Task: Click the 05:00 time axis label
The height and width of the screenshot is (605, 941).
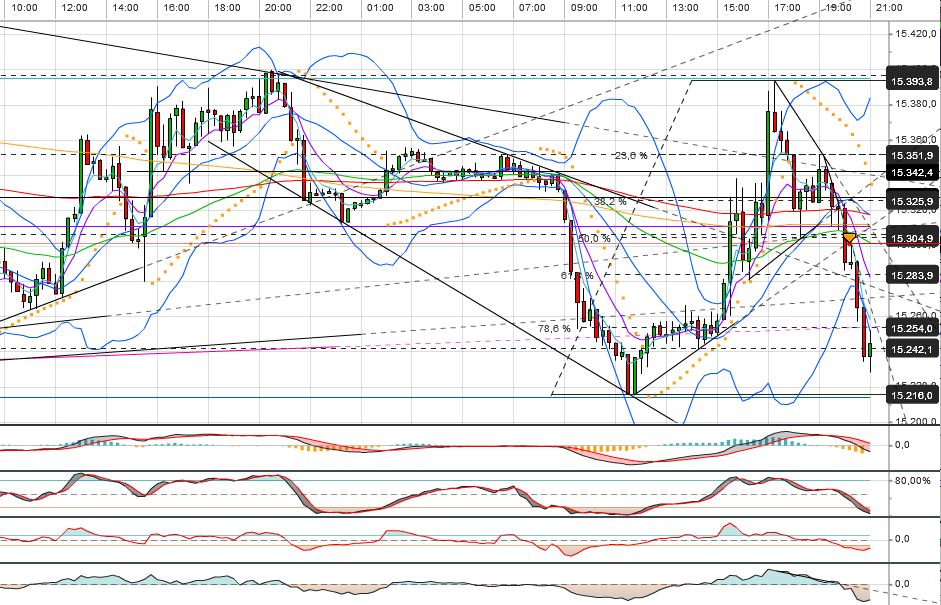Action: 483,8
